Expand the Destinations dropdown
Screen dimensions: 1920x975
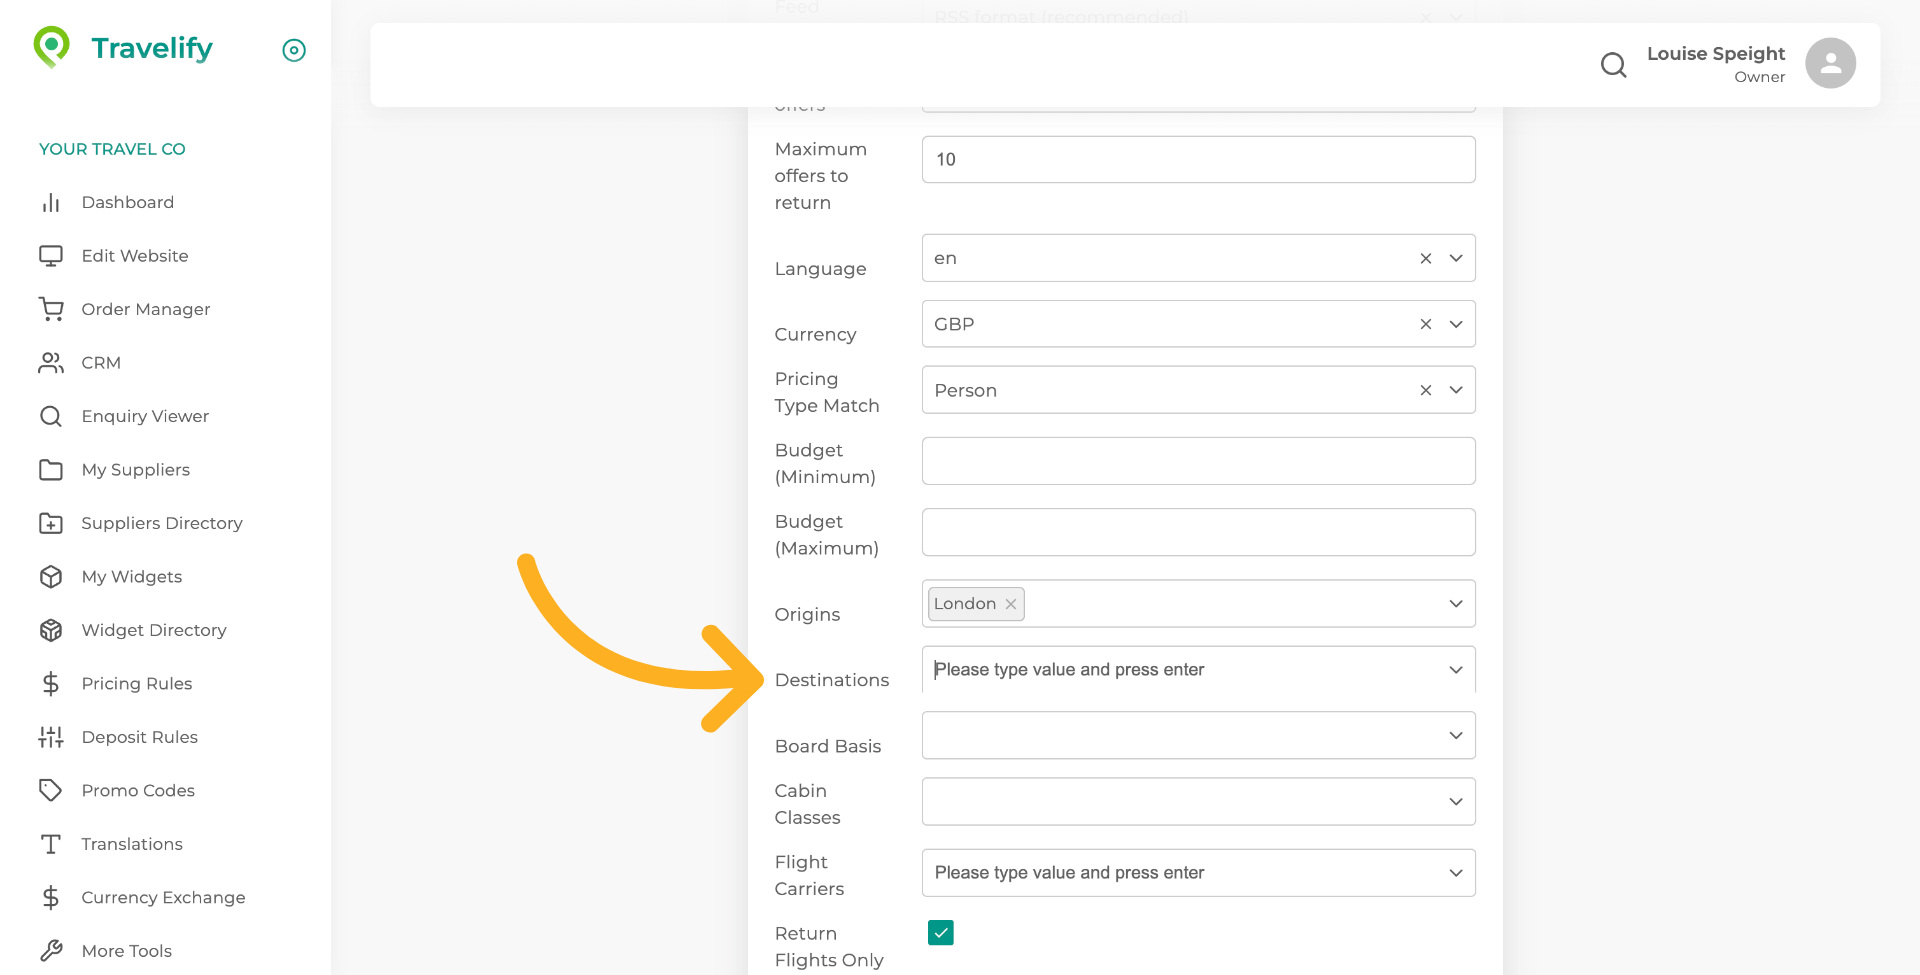click(x=1456, y=670)
